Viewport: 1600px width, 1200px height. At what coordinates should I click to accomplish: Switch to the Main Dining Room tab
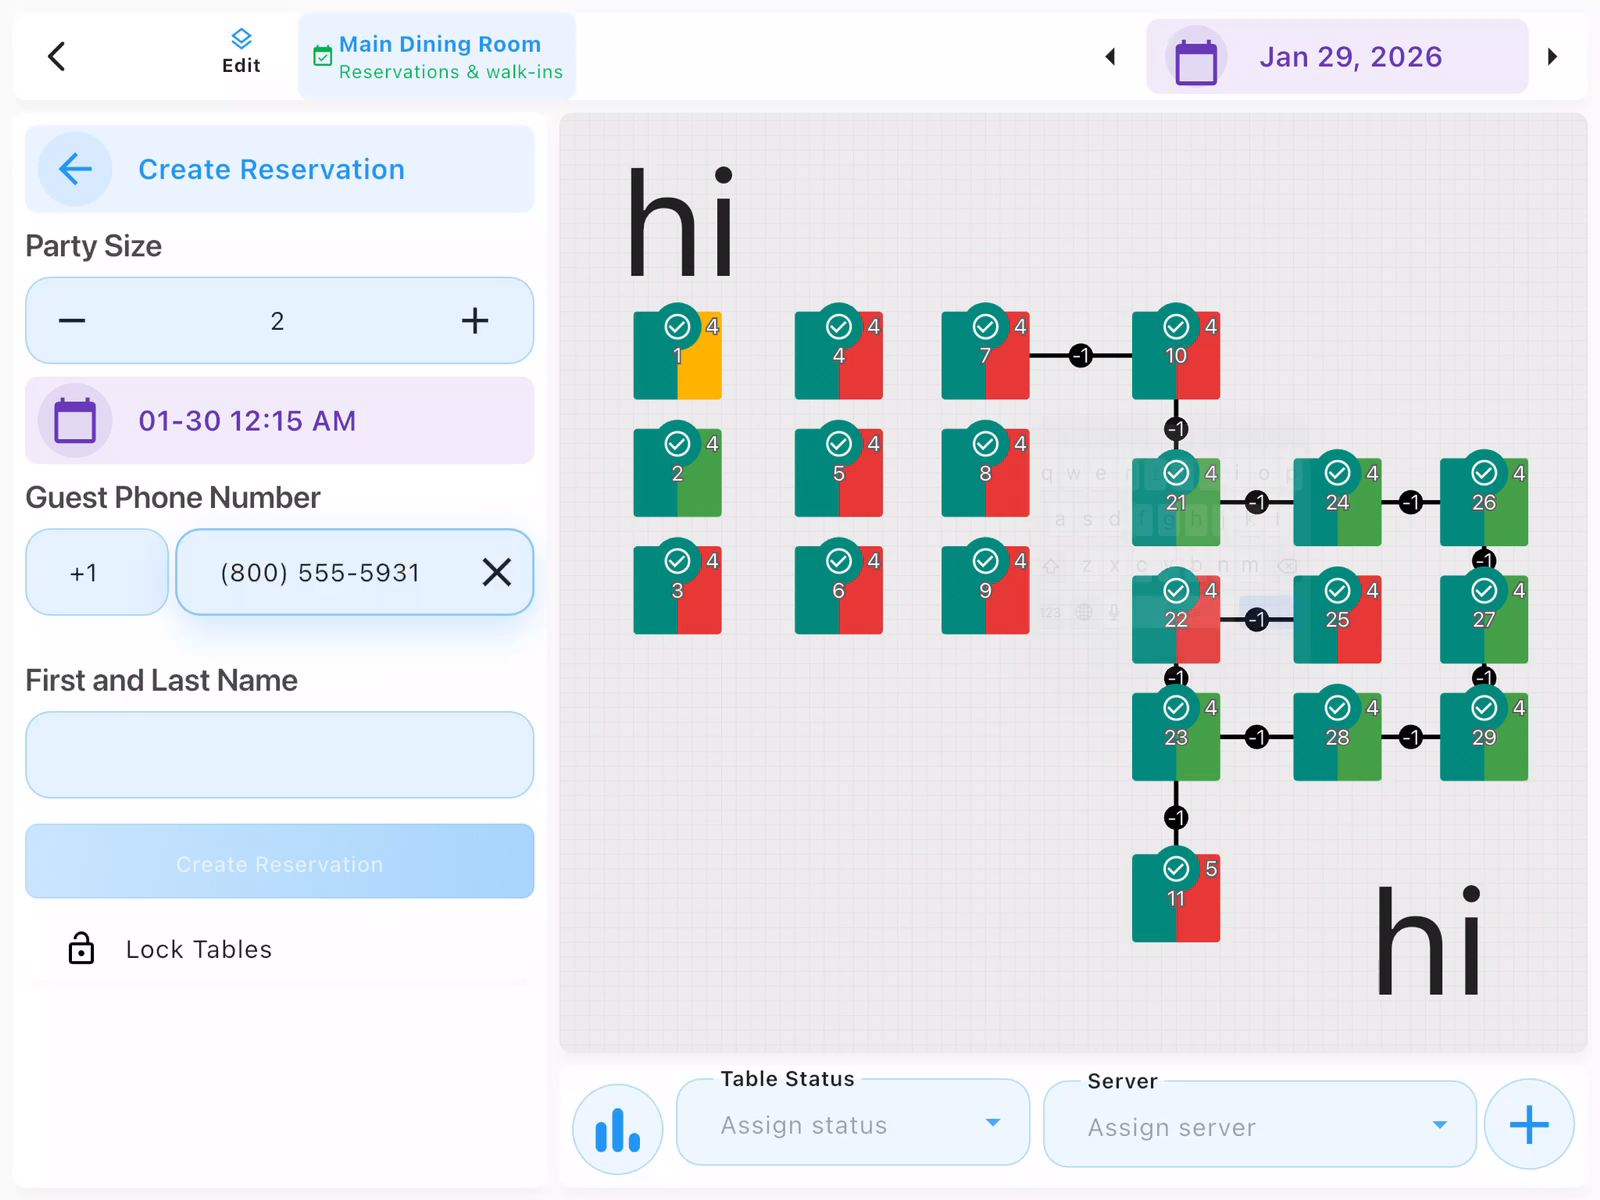click(x=438, y=57)
